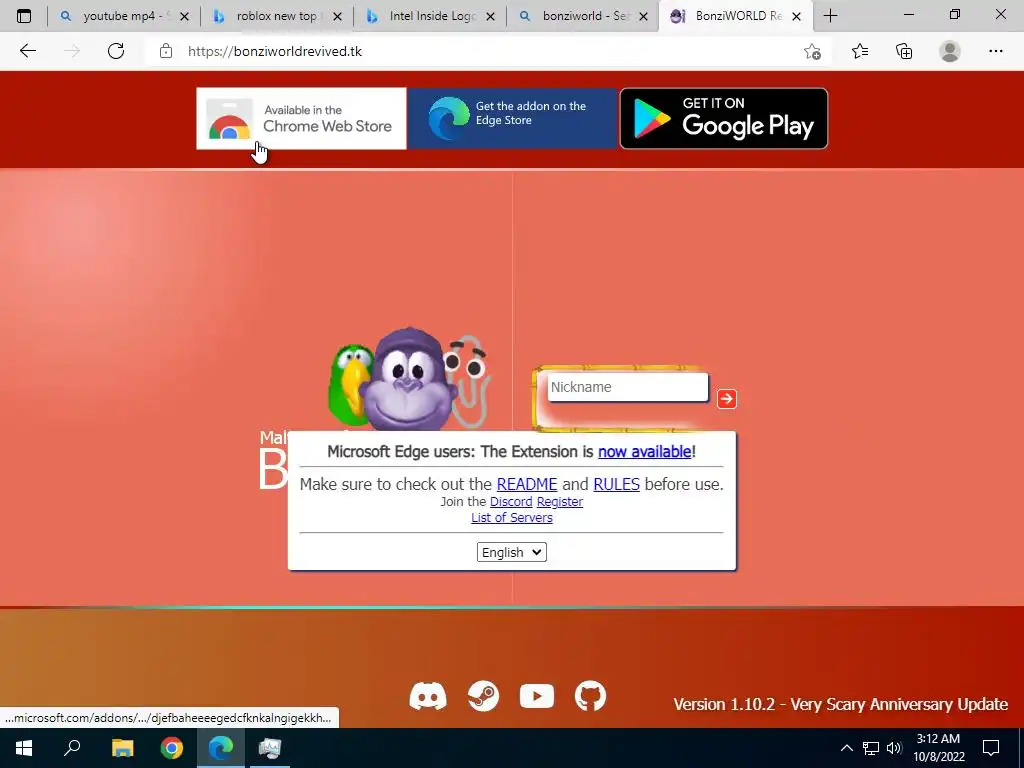Submit nickname with the red arrow button

click(x=727, y=399)
